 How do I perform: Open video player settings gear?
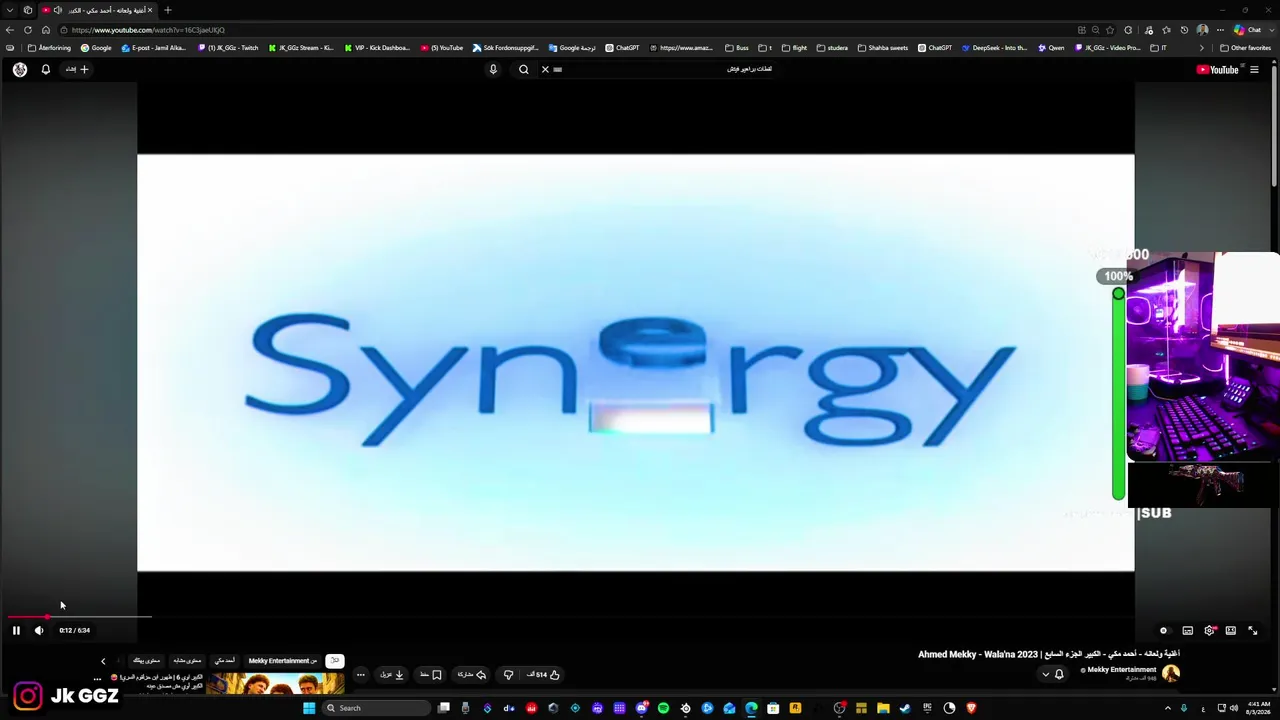coord(1209,630)
